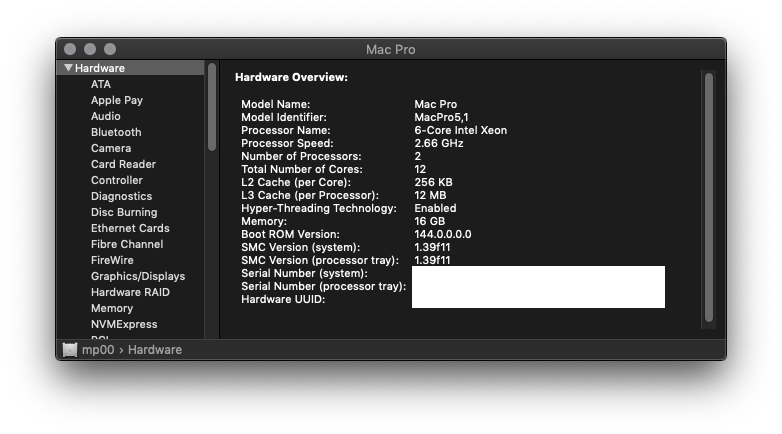This screenshot has height=434, width=782.
Task: Open the Card Reader entry
Action: pyautogui.click(x=123, y=164)
